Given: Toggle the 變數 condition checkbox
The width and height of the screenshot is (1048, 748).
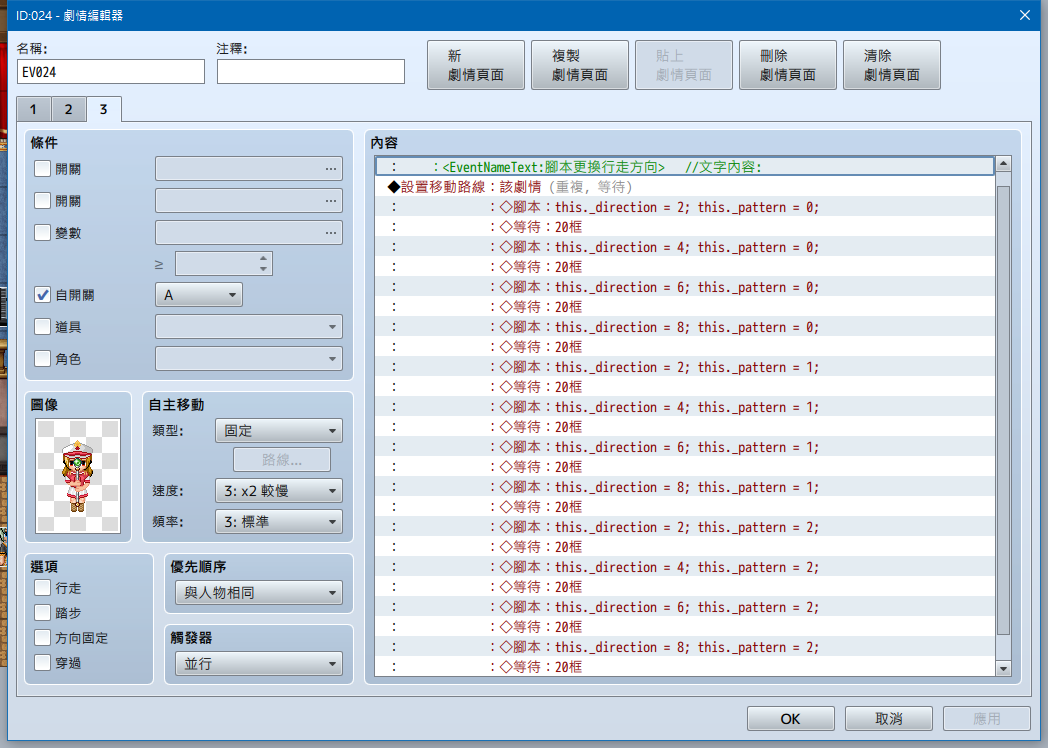Looking at the screenshot, I should click(42, 232).
